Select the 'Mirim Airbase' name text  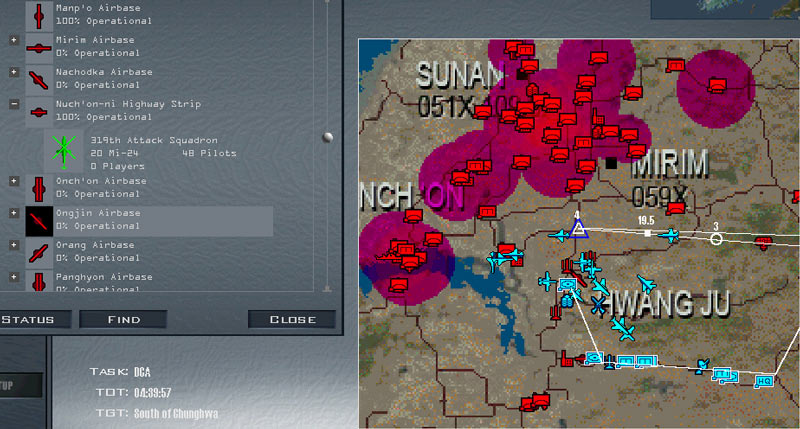pos(95,40)
